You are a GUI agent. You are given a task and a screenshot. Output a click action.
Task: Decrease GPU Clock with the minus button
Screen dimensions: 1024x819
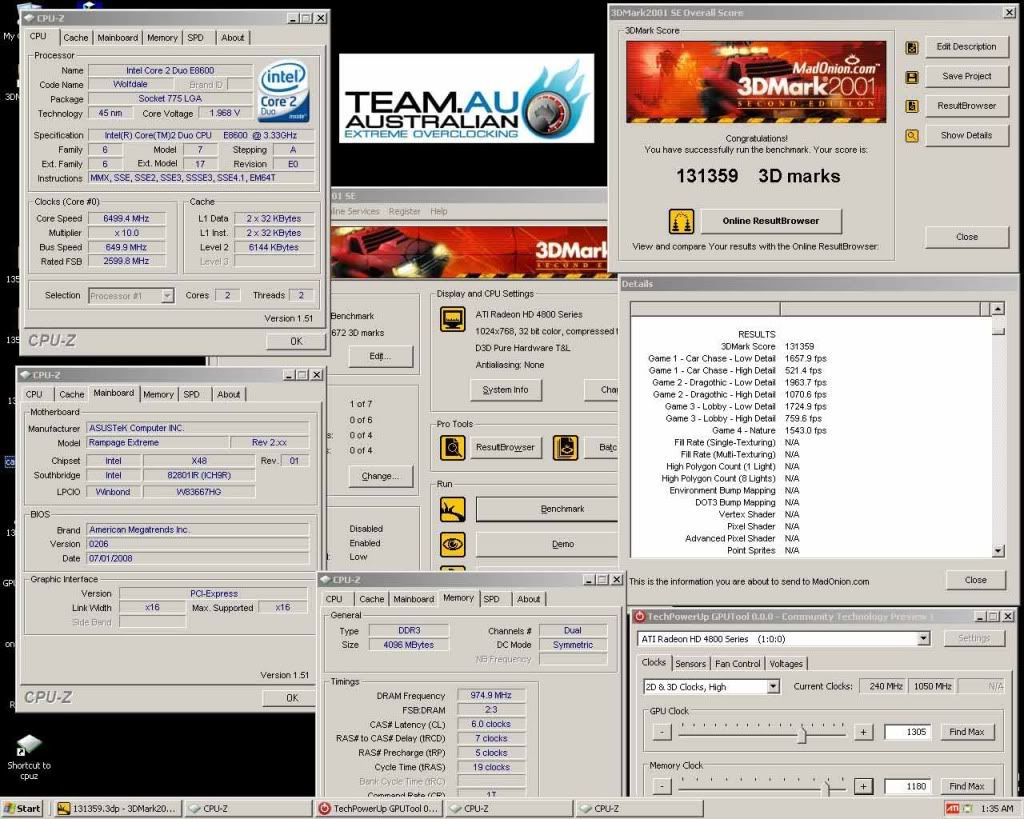(x=661, y=732)
